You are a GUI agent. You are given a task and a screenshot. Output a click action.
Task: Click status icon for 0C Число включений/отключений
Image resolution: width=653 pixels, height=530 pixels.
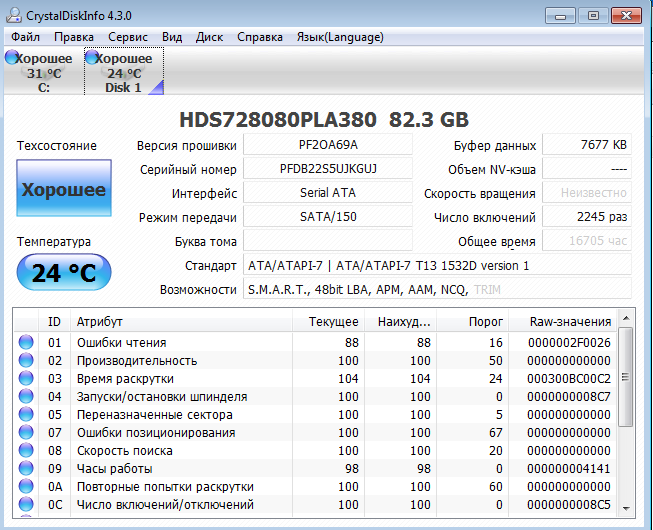tap(26, 504)
